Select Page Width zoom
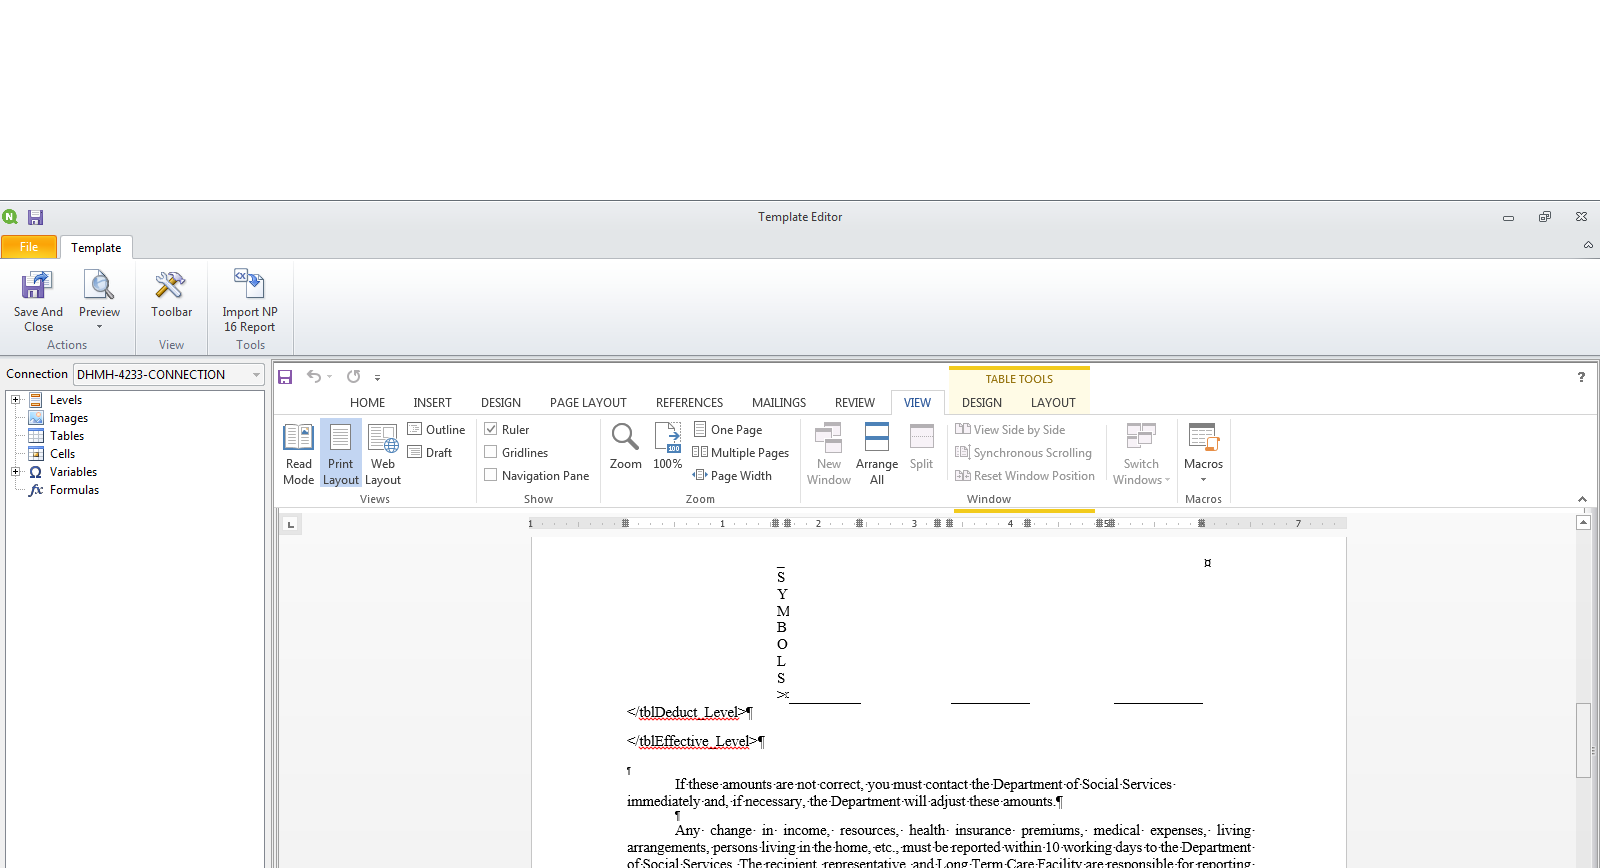This screenshot has width=1600, height=868. pyautogui.click(x=732, y=476)
